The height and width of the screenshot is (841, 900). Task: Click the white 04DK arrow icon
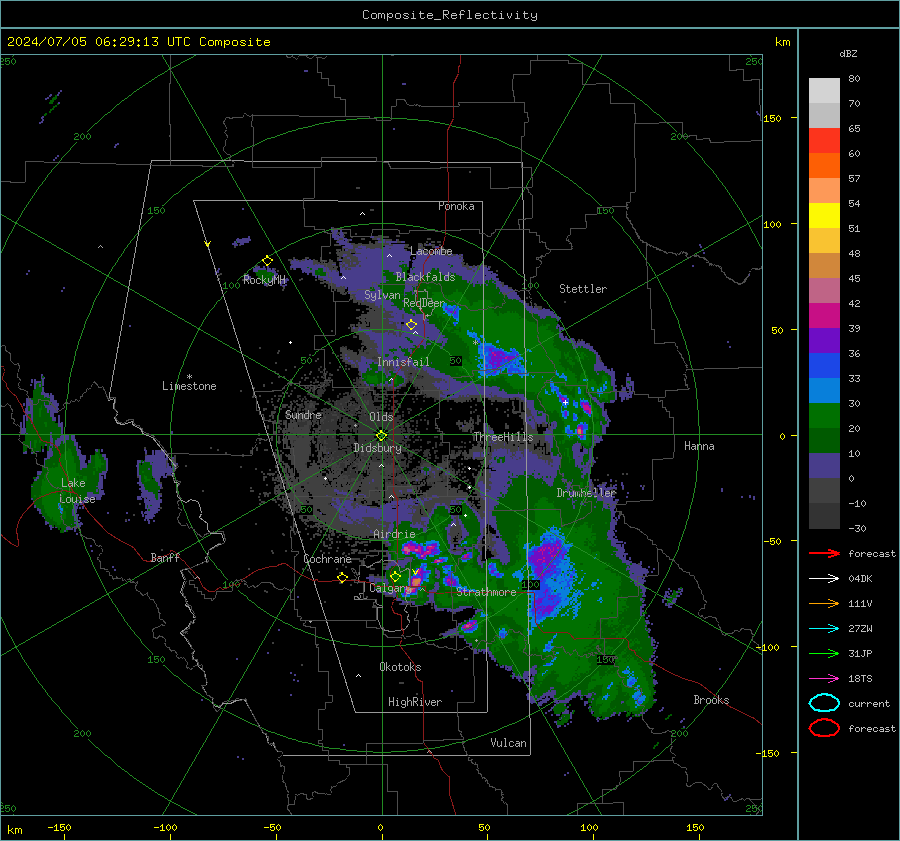pos(824,579)
